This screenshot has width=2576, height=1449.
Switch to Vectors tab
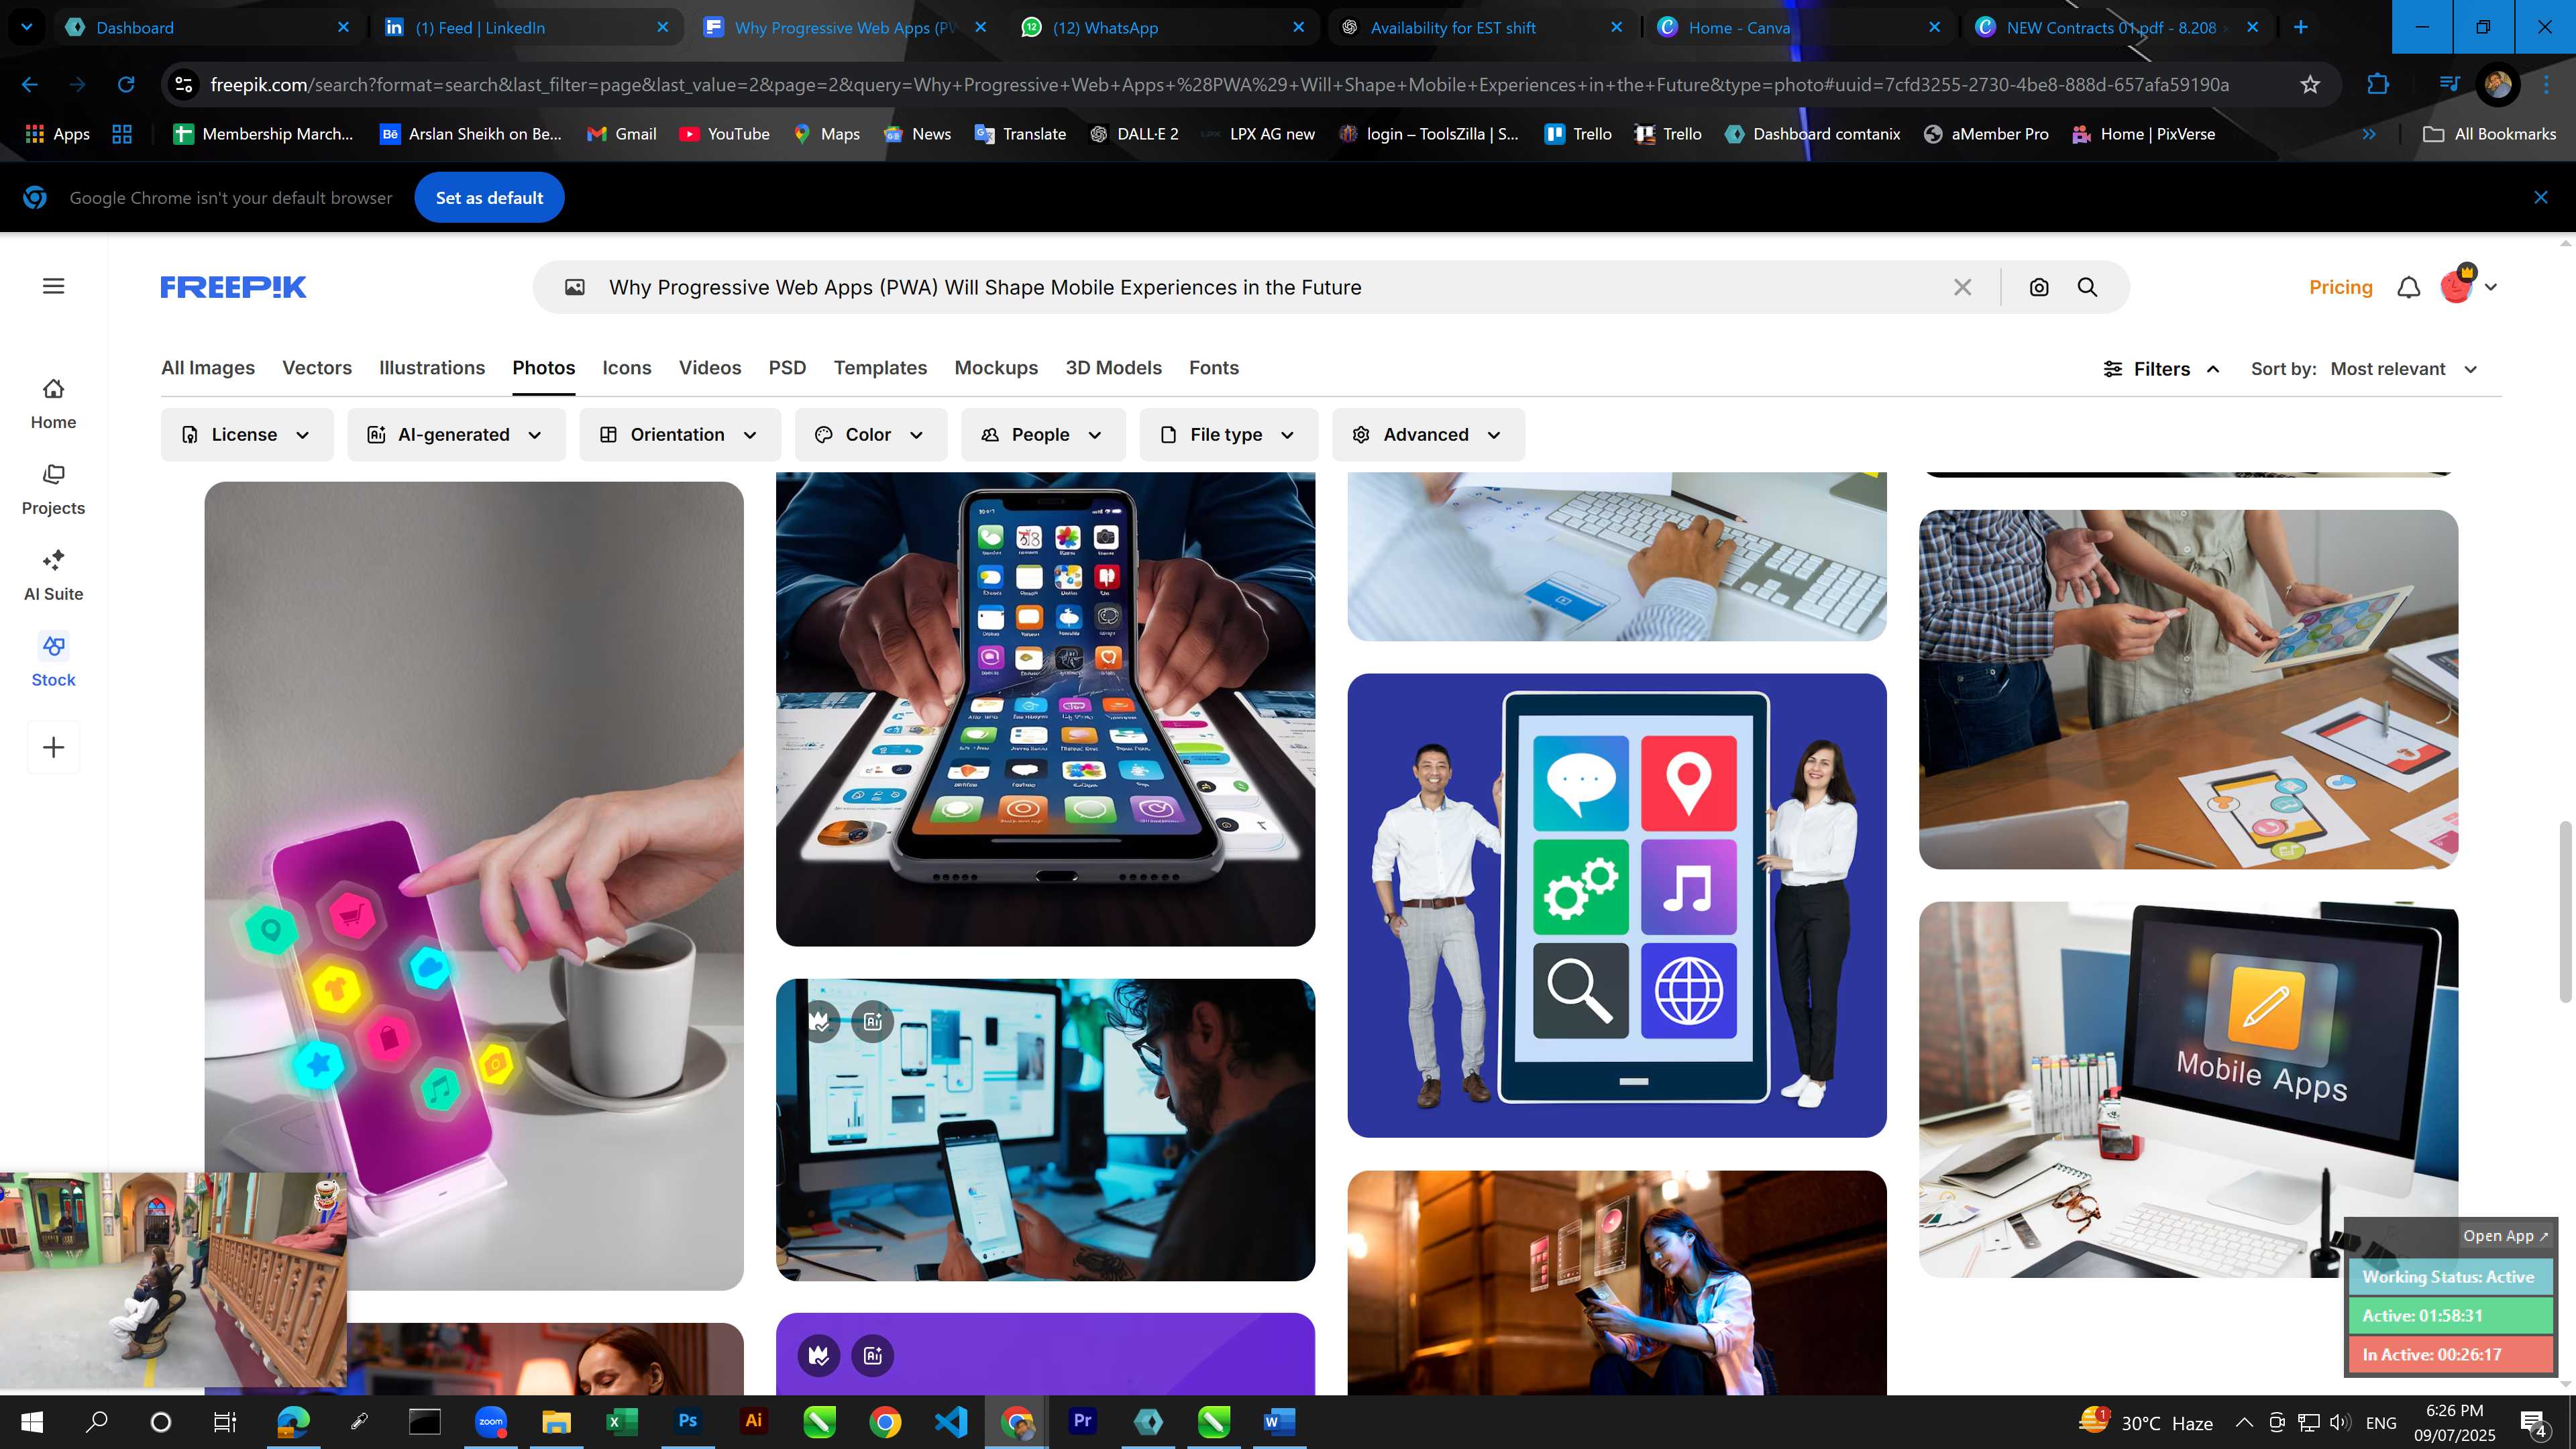317,368
